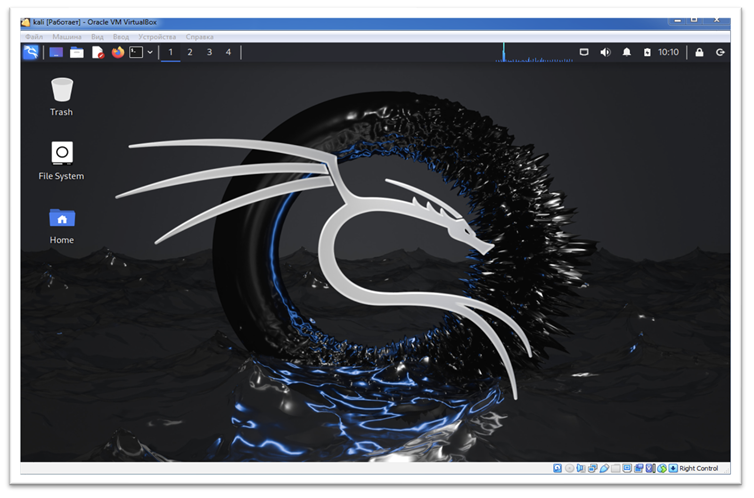The width and height of the screenshot is (754, 498).
Task: Open the notifications bell
Action: click(627, 52)
